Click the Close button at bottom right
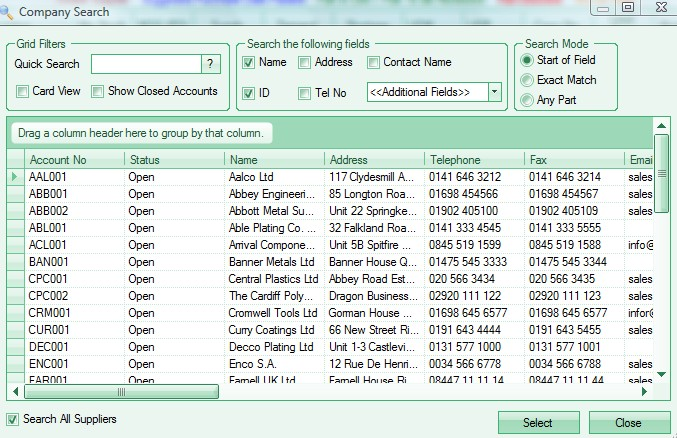677x438 pixels. click(x=628, y=423)
